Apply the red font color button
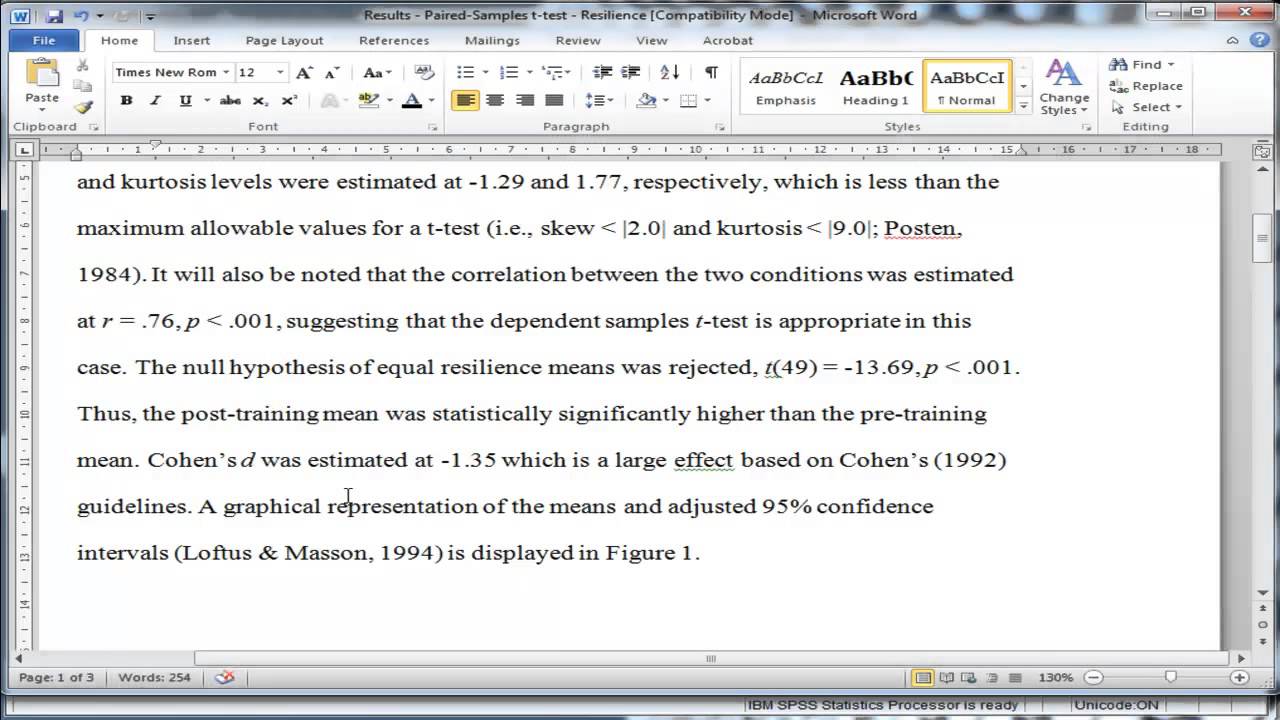The height and width of the screenshot is (720, 1280). (x=411, y=100)
